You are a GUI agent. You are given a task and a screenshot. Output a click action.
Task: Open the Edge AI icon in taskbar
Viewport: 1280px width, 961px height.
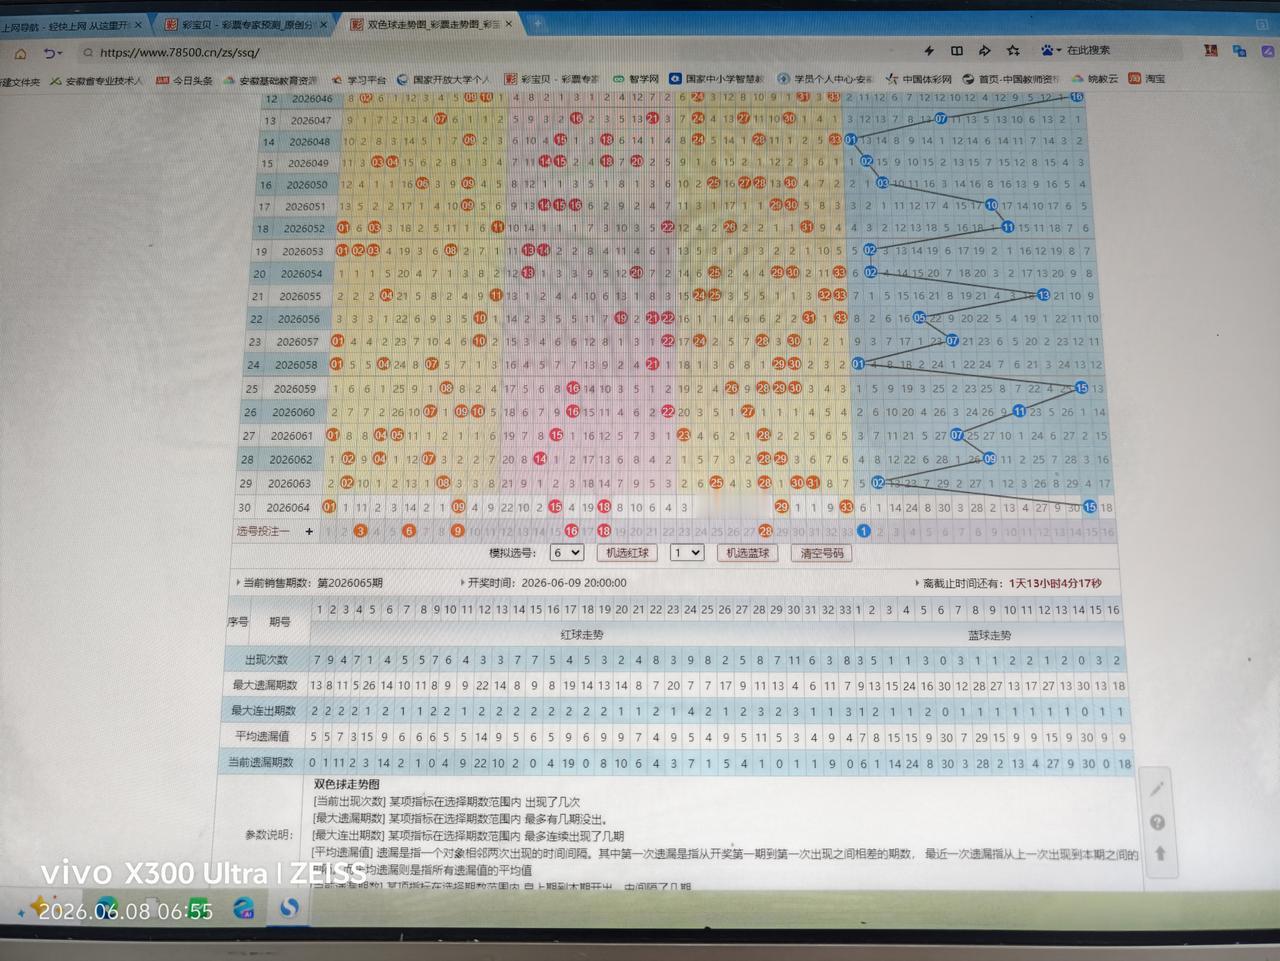tap(244, 908)
